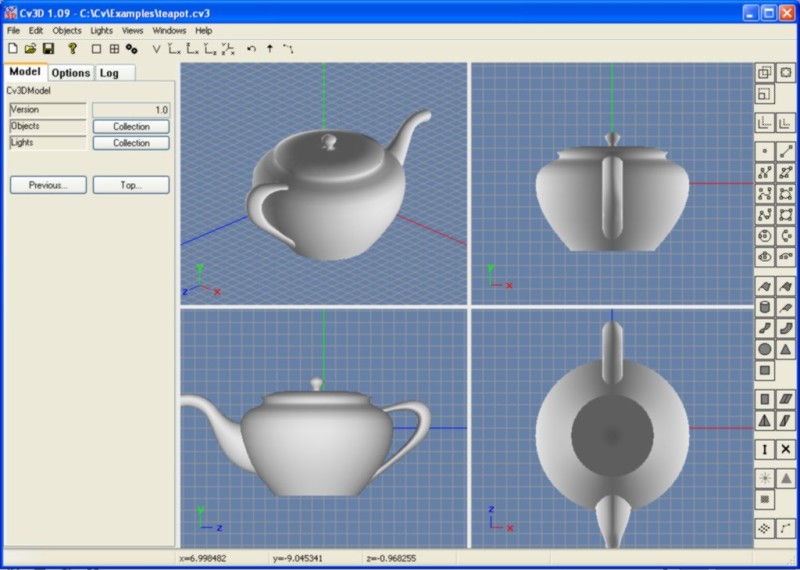Click the X delete palette icon

pos(786,450)
